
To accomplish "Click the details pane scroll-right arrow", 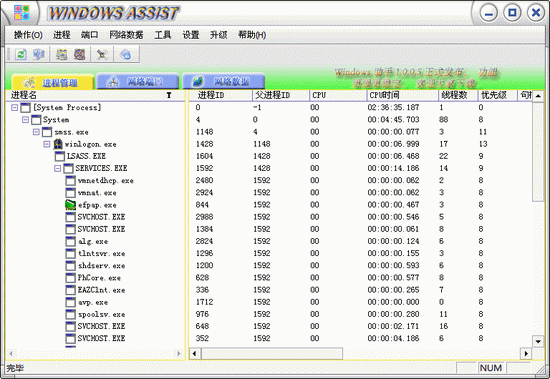I will (526, 353).
